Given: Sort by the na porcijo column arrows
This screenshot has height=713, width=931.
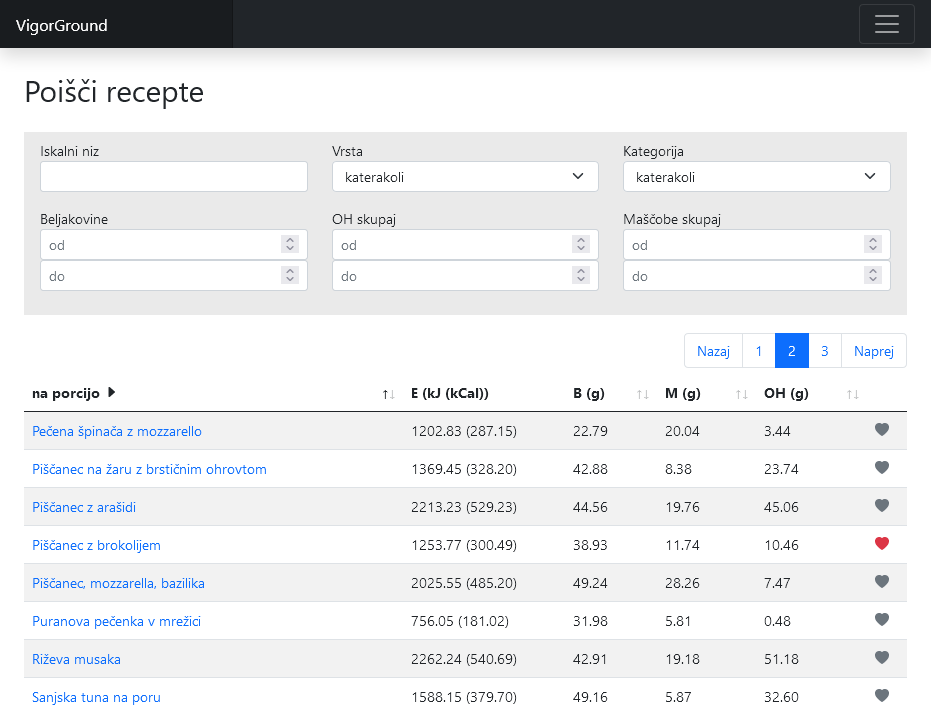Looking at the screenshot, I should (389, 395).
